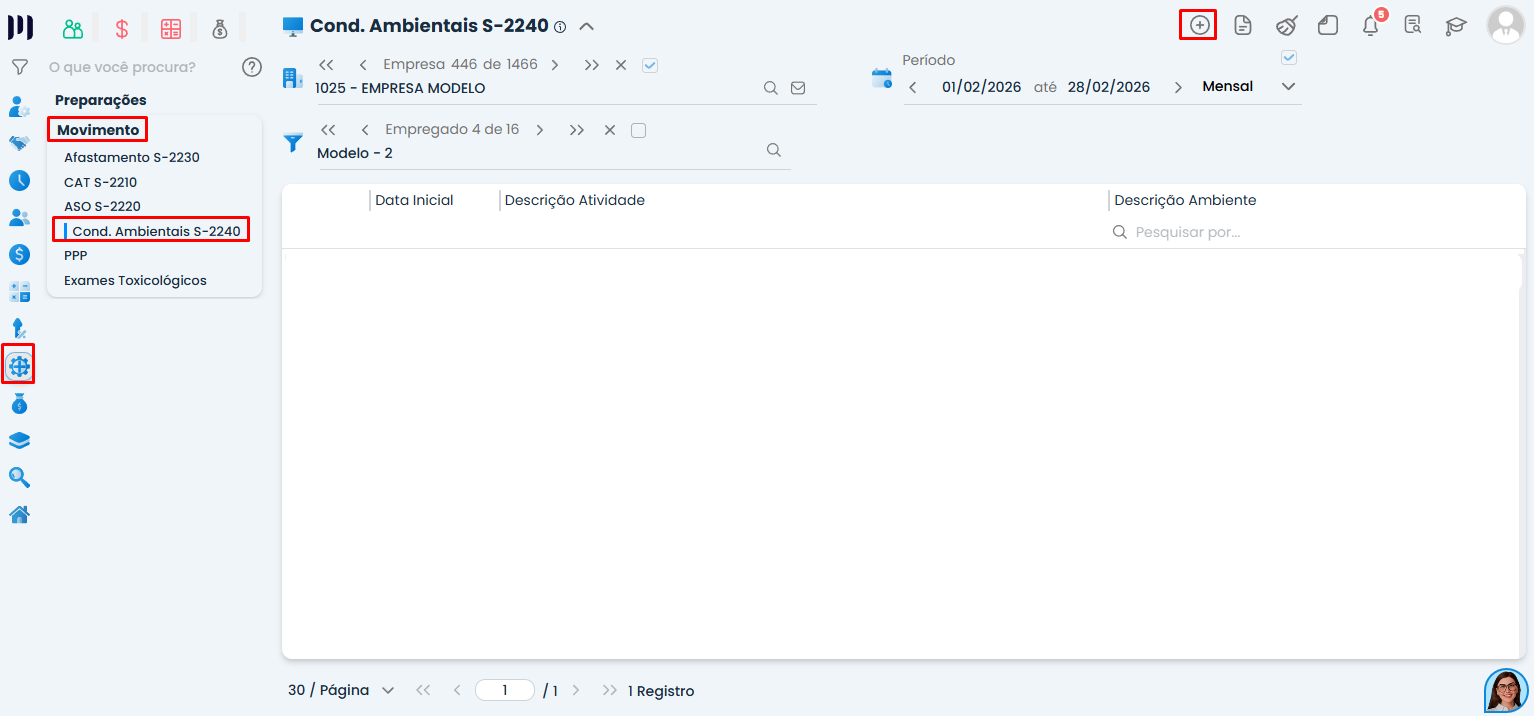The image size is (1534, 716).
Task: Toggle the checkbox next to Empresa navigation
Action: coord(650,65)
